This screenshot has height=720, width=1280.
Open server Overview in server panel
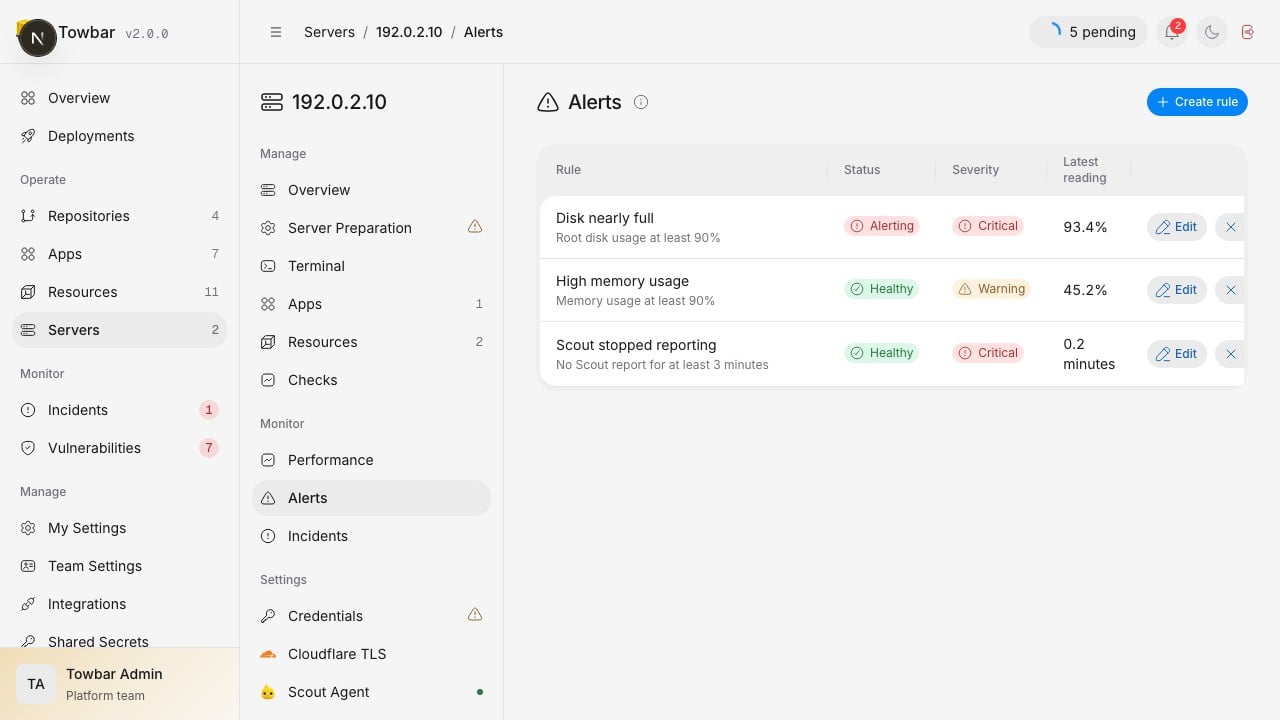click(x=371, y=190)
